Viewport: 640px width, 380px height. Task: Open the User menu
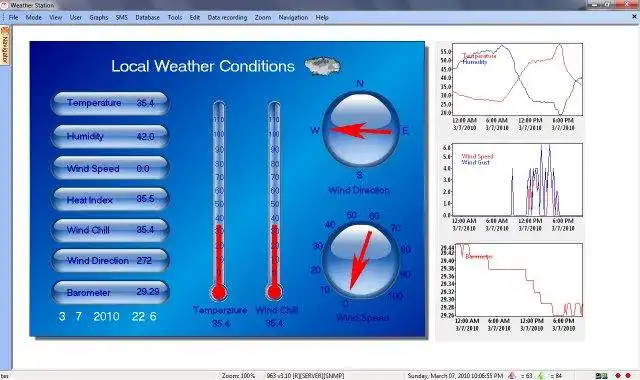click(x=76, y=18)
